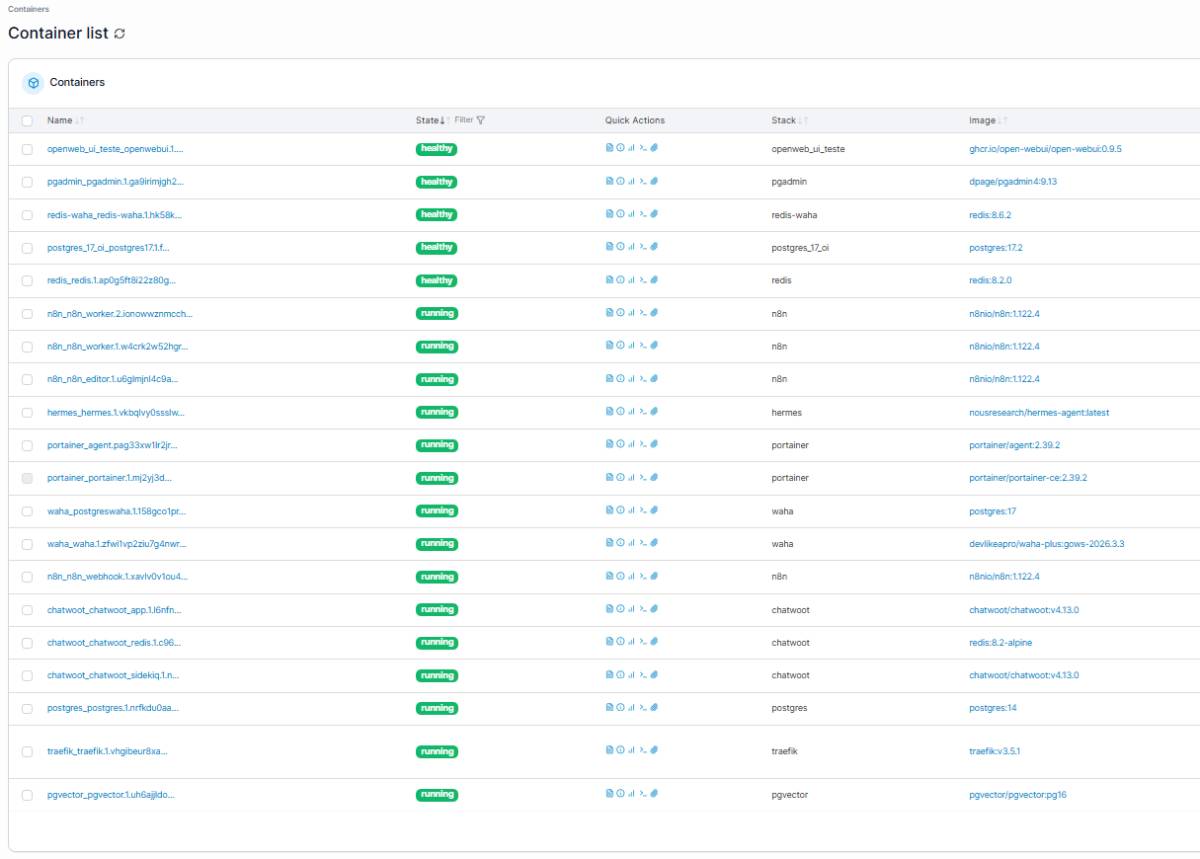Image resolution: width=1200 pixels, height=859 pixels.
Task: Sort containers by Image column
Action: (987, 120)
